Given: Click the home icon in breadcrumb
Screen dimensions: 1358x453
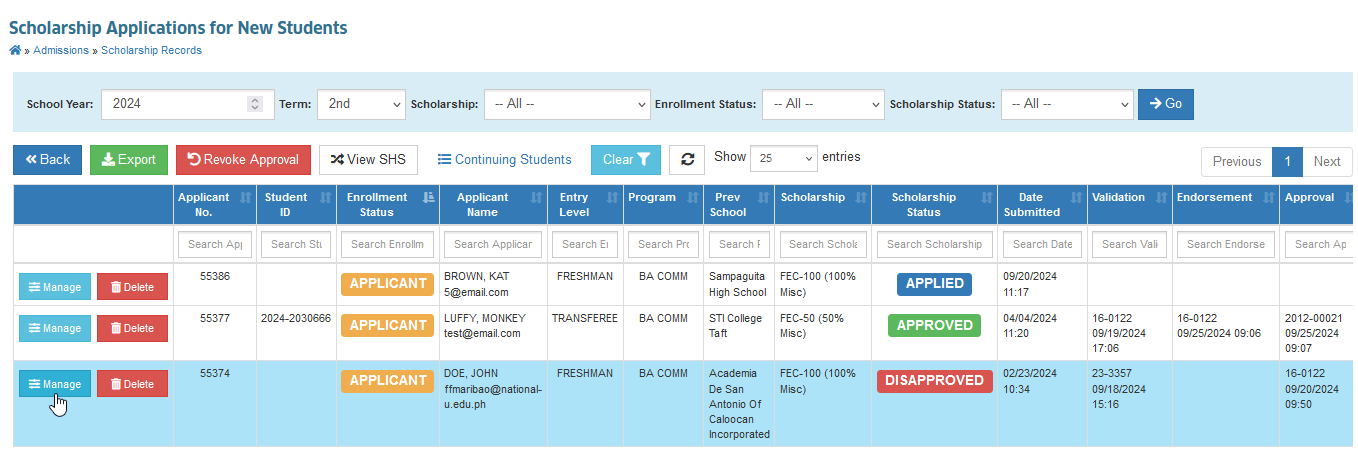Looking at the screenshot, I should (15, 50).
